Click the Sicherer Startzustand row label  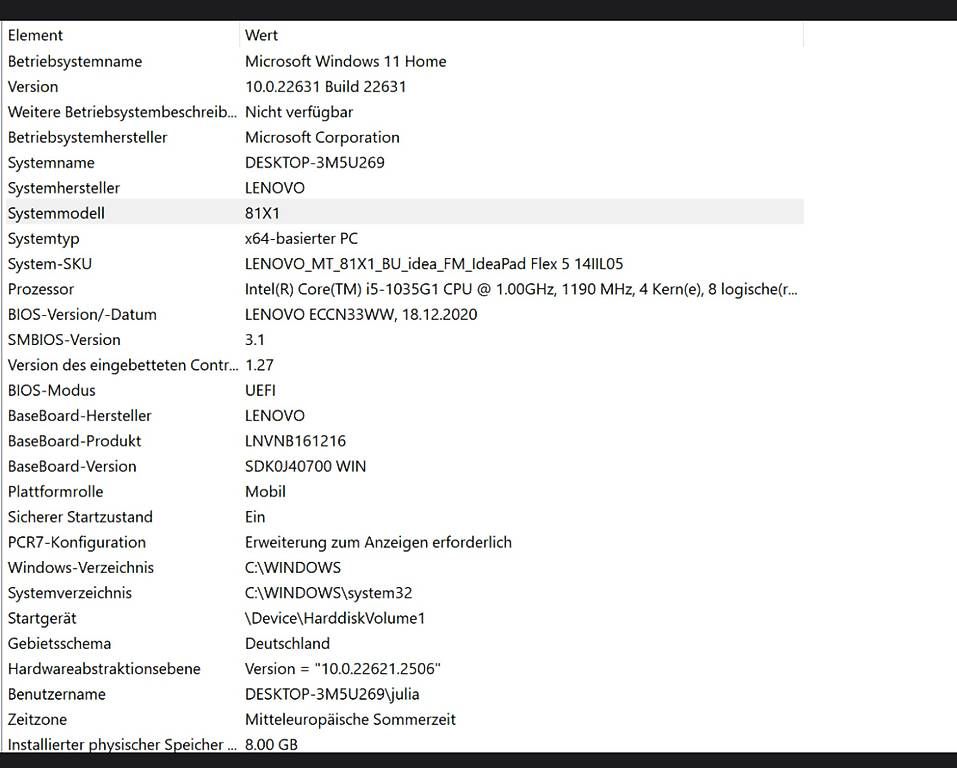[x=81, y=518]
